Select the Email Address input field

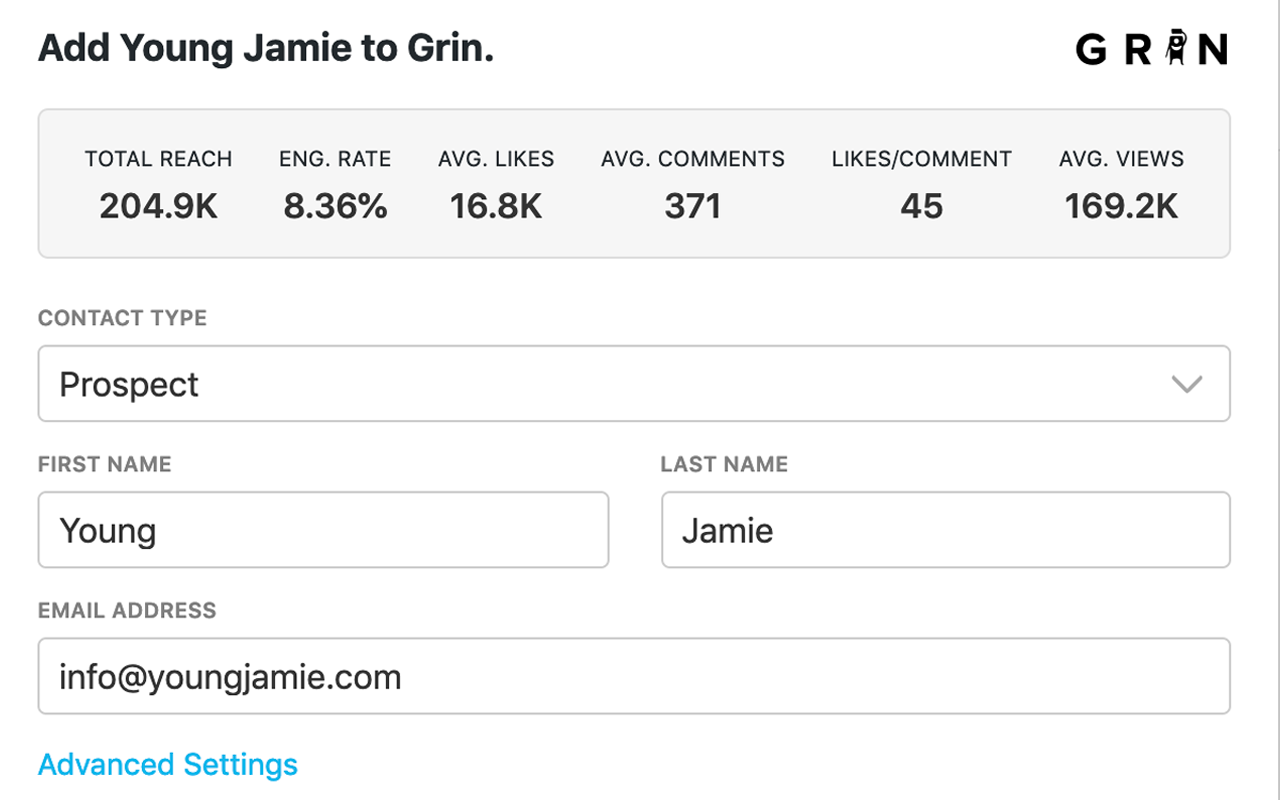634,676
